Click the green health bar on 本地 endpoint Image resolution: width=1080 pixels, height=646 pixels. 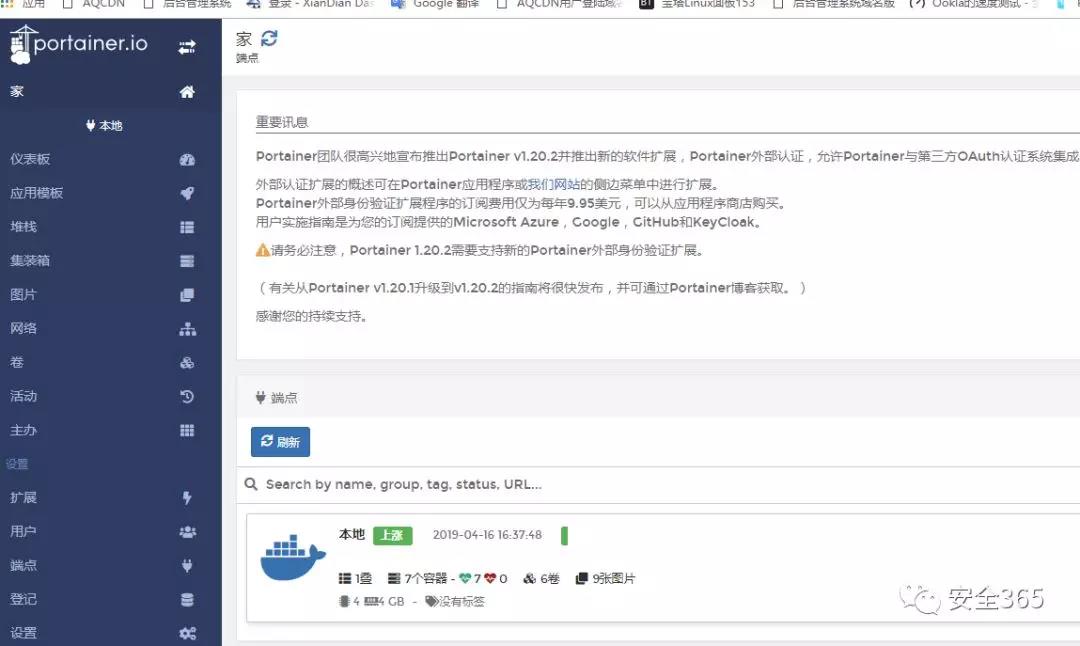[x=564, y=536]
